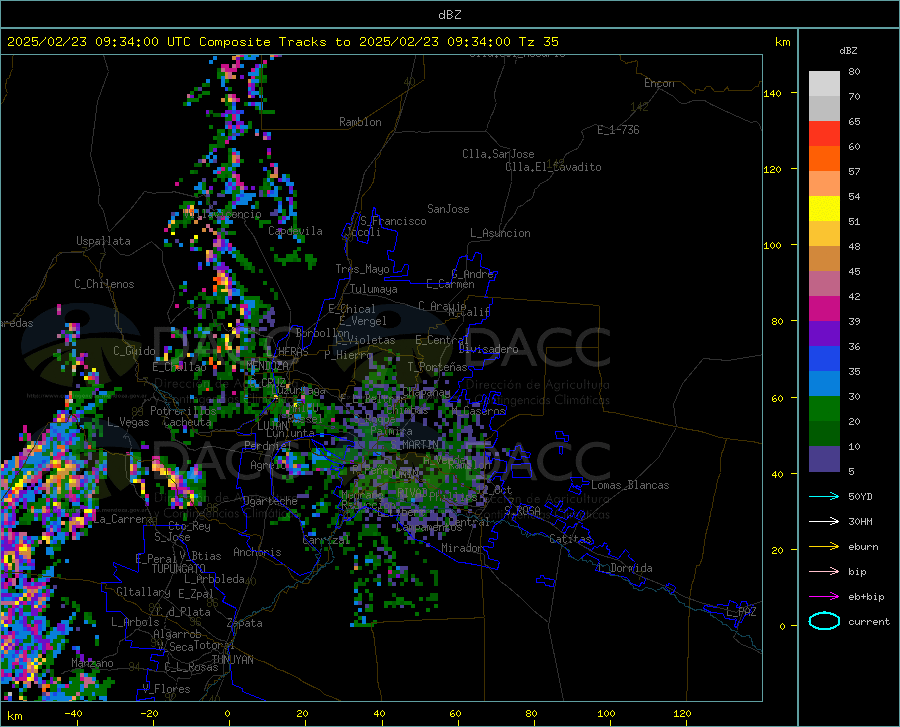The image size is (900, 727).
Task: Select the gray 65-70 dBZ swatch
Action: 824,109
